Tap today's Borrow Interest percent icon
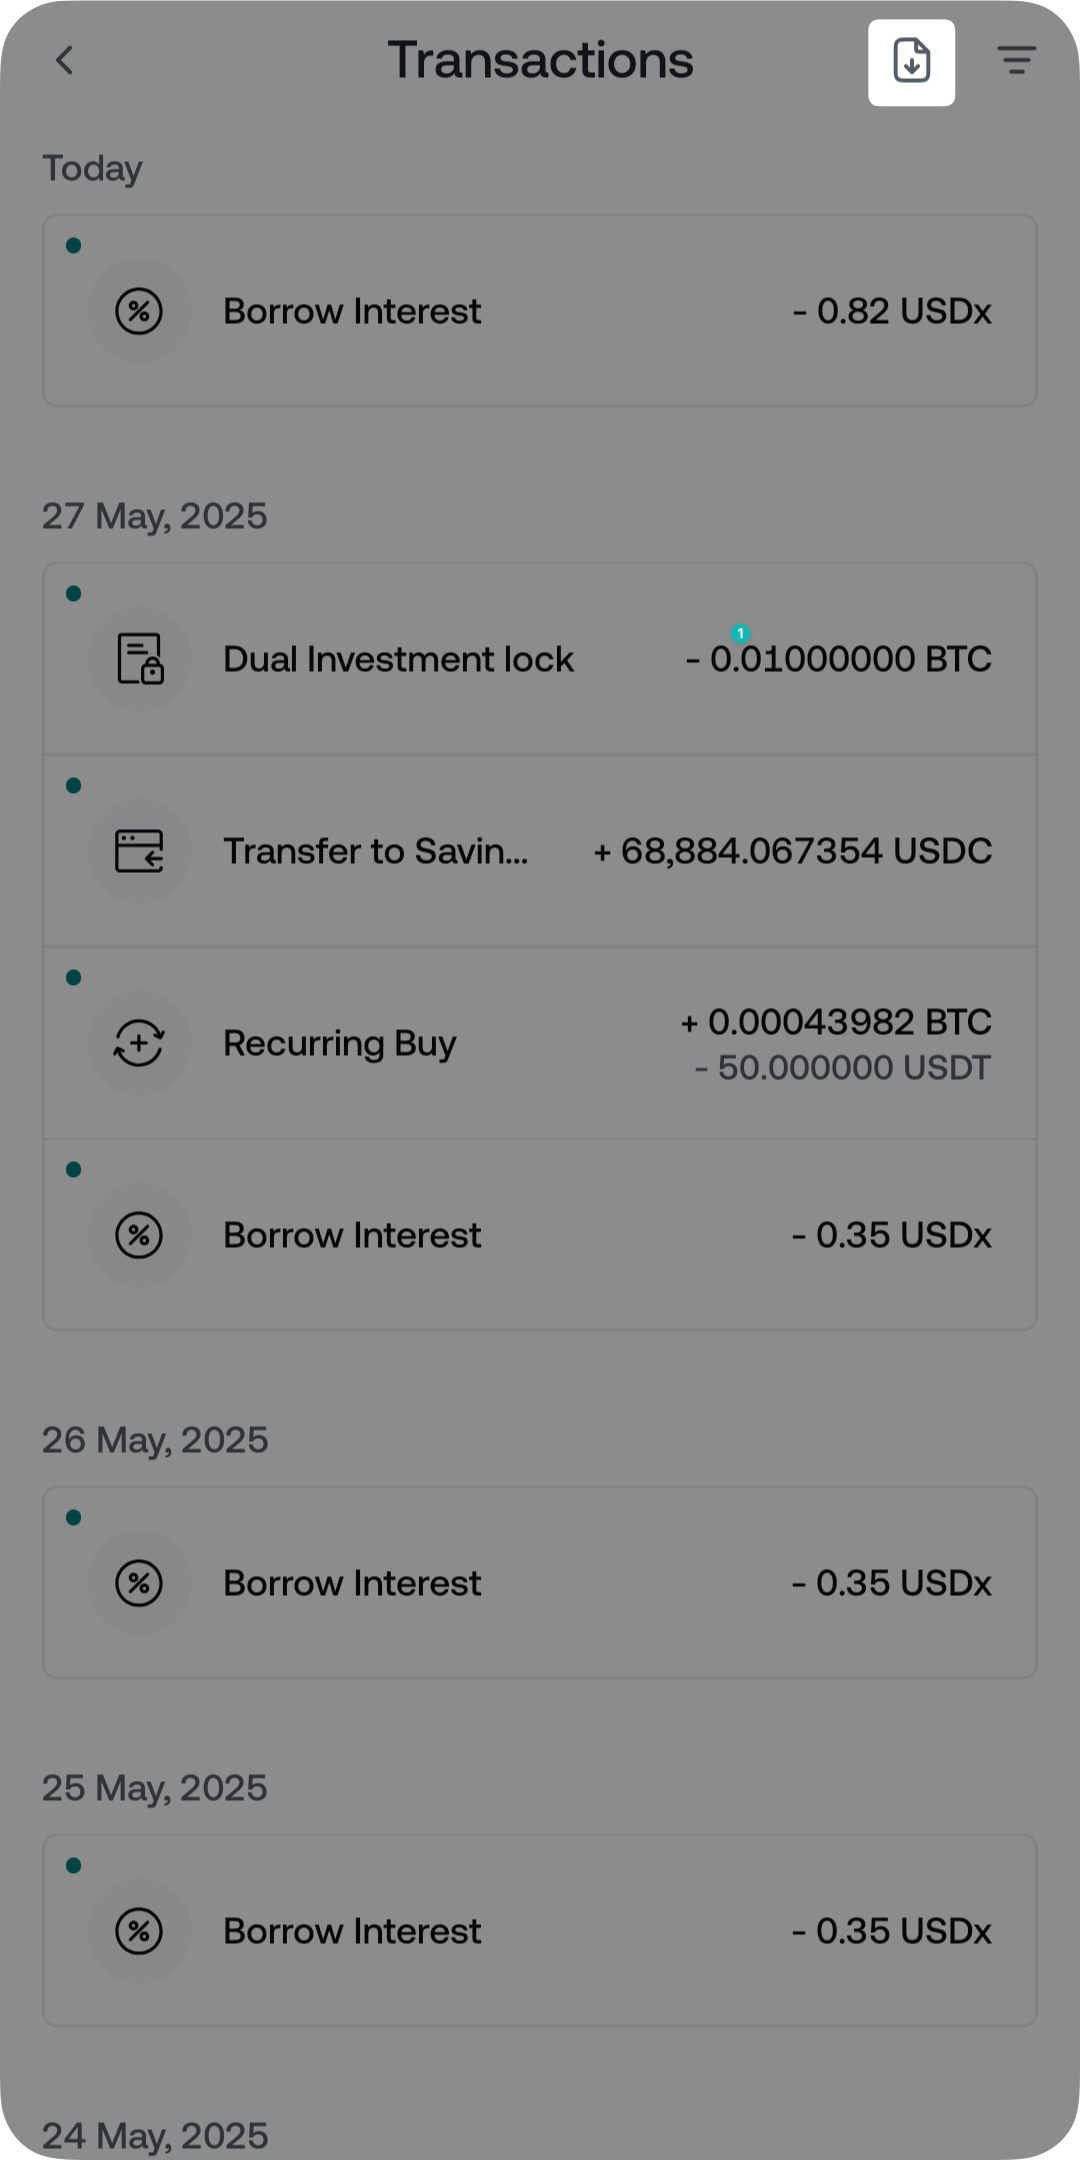Viewport: 1080px width, 2160px height. (x=139, y=311)
